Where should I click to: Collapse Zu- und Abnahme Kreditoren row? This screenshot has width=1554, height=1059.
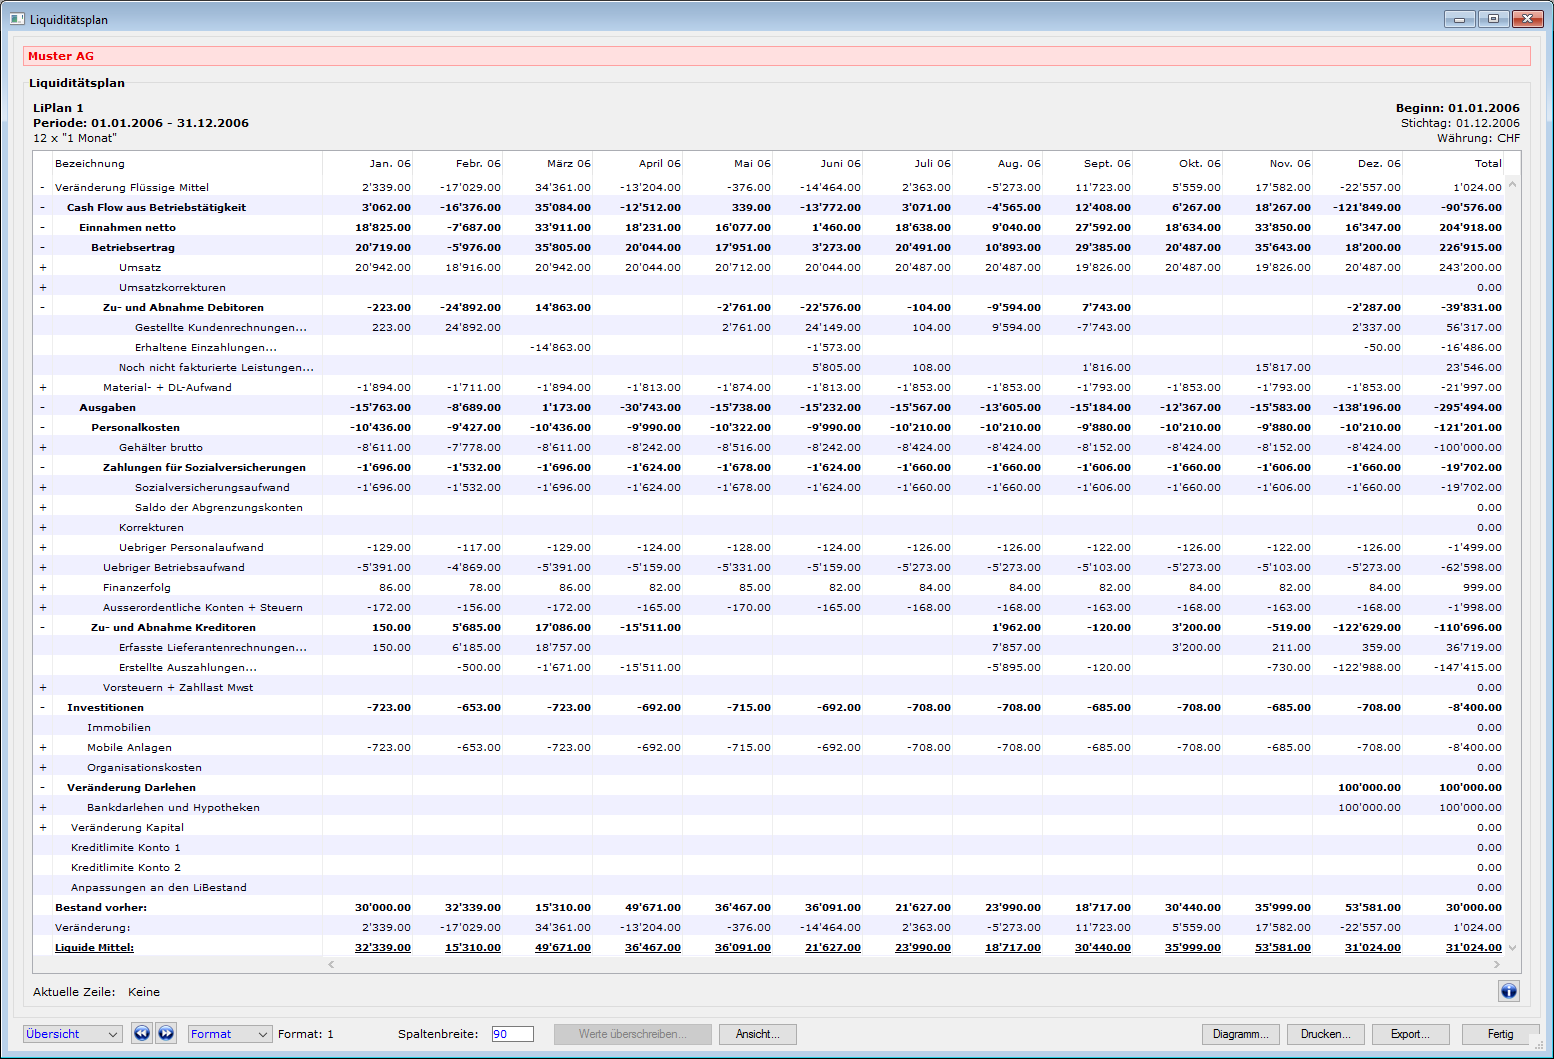click(43, 628)
